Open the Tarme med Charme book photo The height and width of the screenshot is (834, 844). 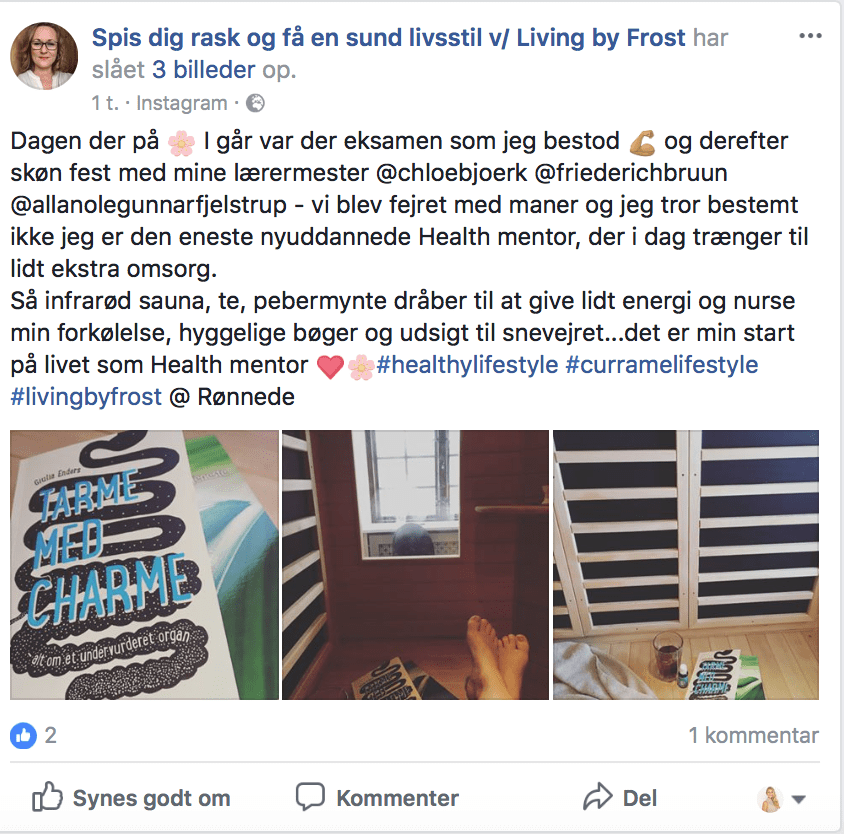coord(144,565)
